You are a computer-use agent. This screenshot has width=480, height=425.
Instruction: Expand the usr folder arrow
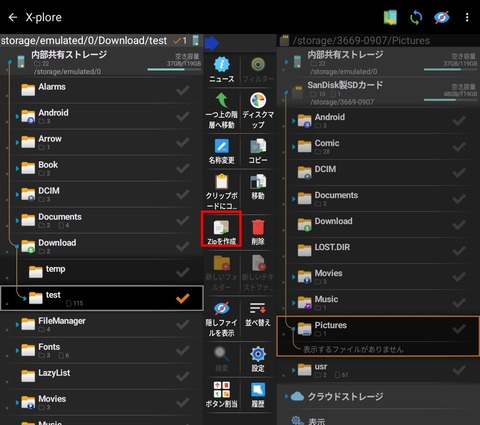click(293, 370)
